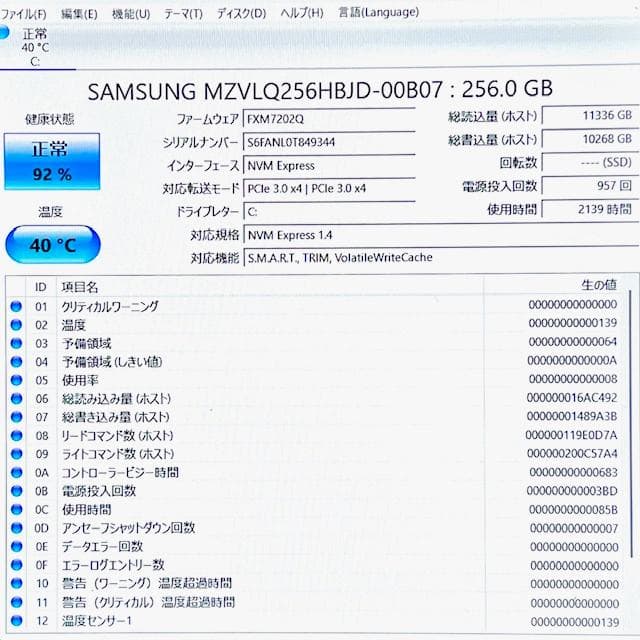
Task: Open the ファイル(F) menu
Action: point(23,14)
